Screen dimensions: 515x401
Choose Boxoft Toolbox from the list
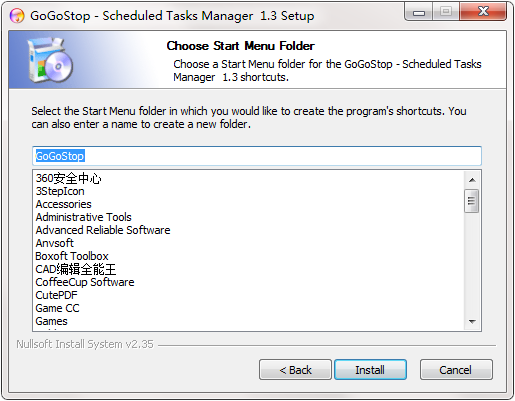72,256
